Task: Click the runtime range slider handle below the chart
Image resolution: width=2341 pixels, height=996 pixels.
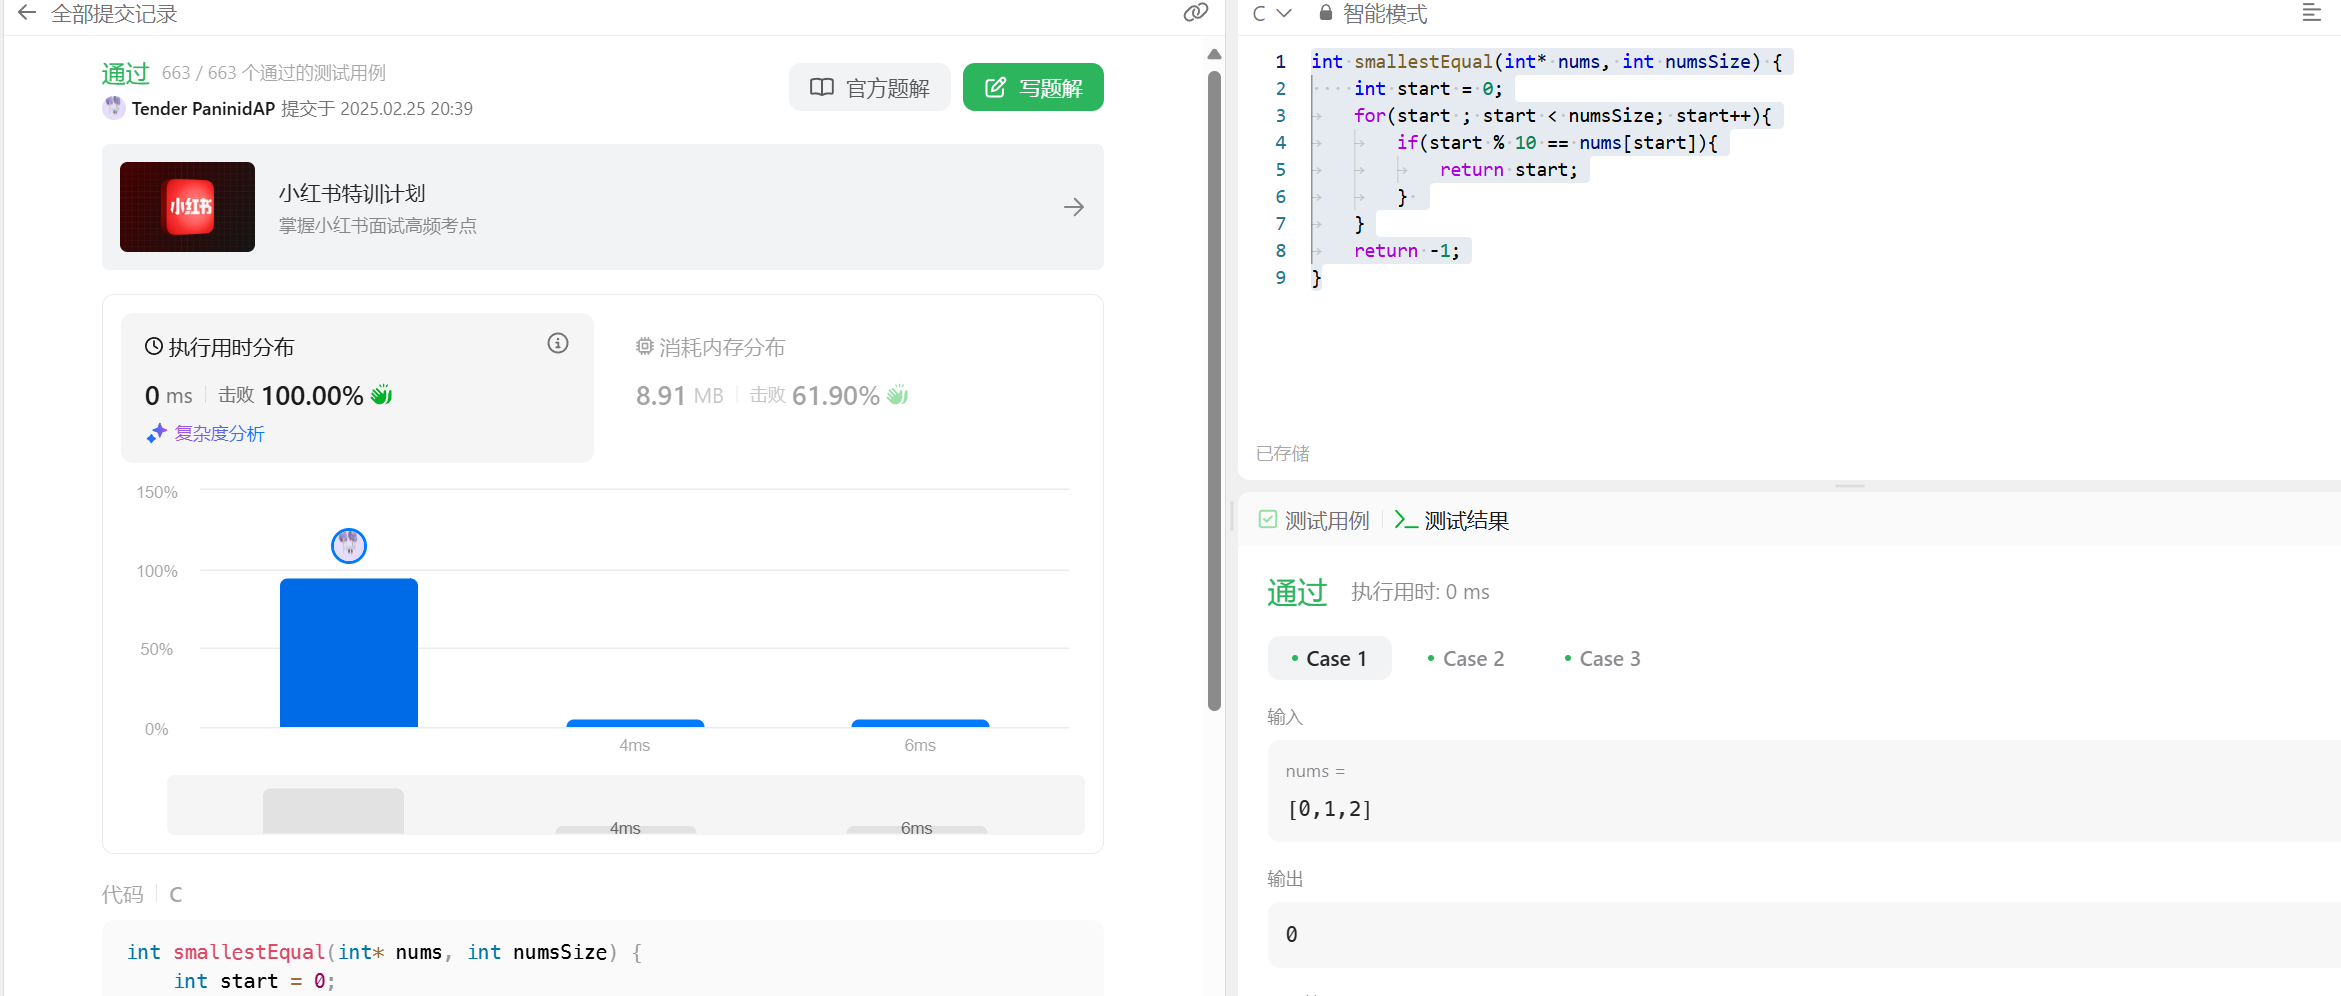Action: coord(333,811)
